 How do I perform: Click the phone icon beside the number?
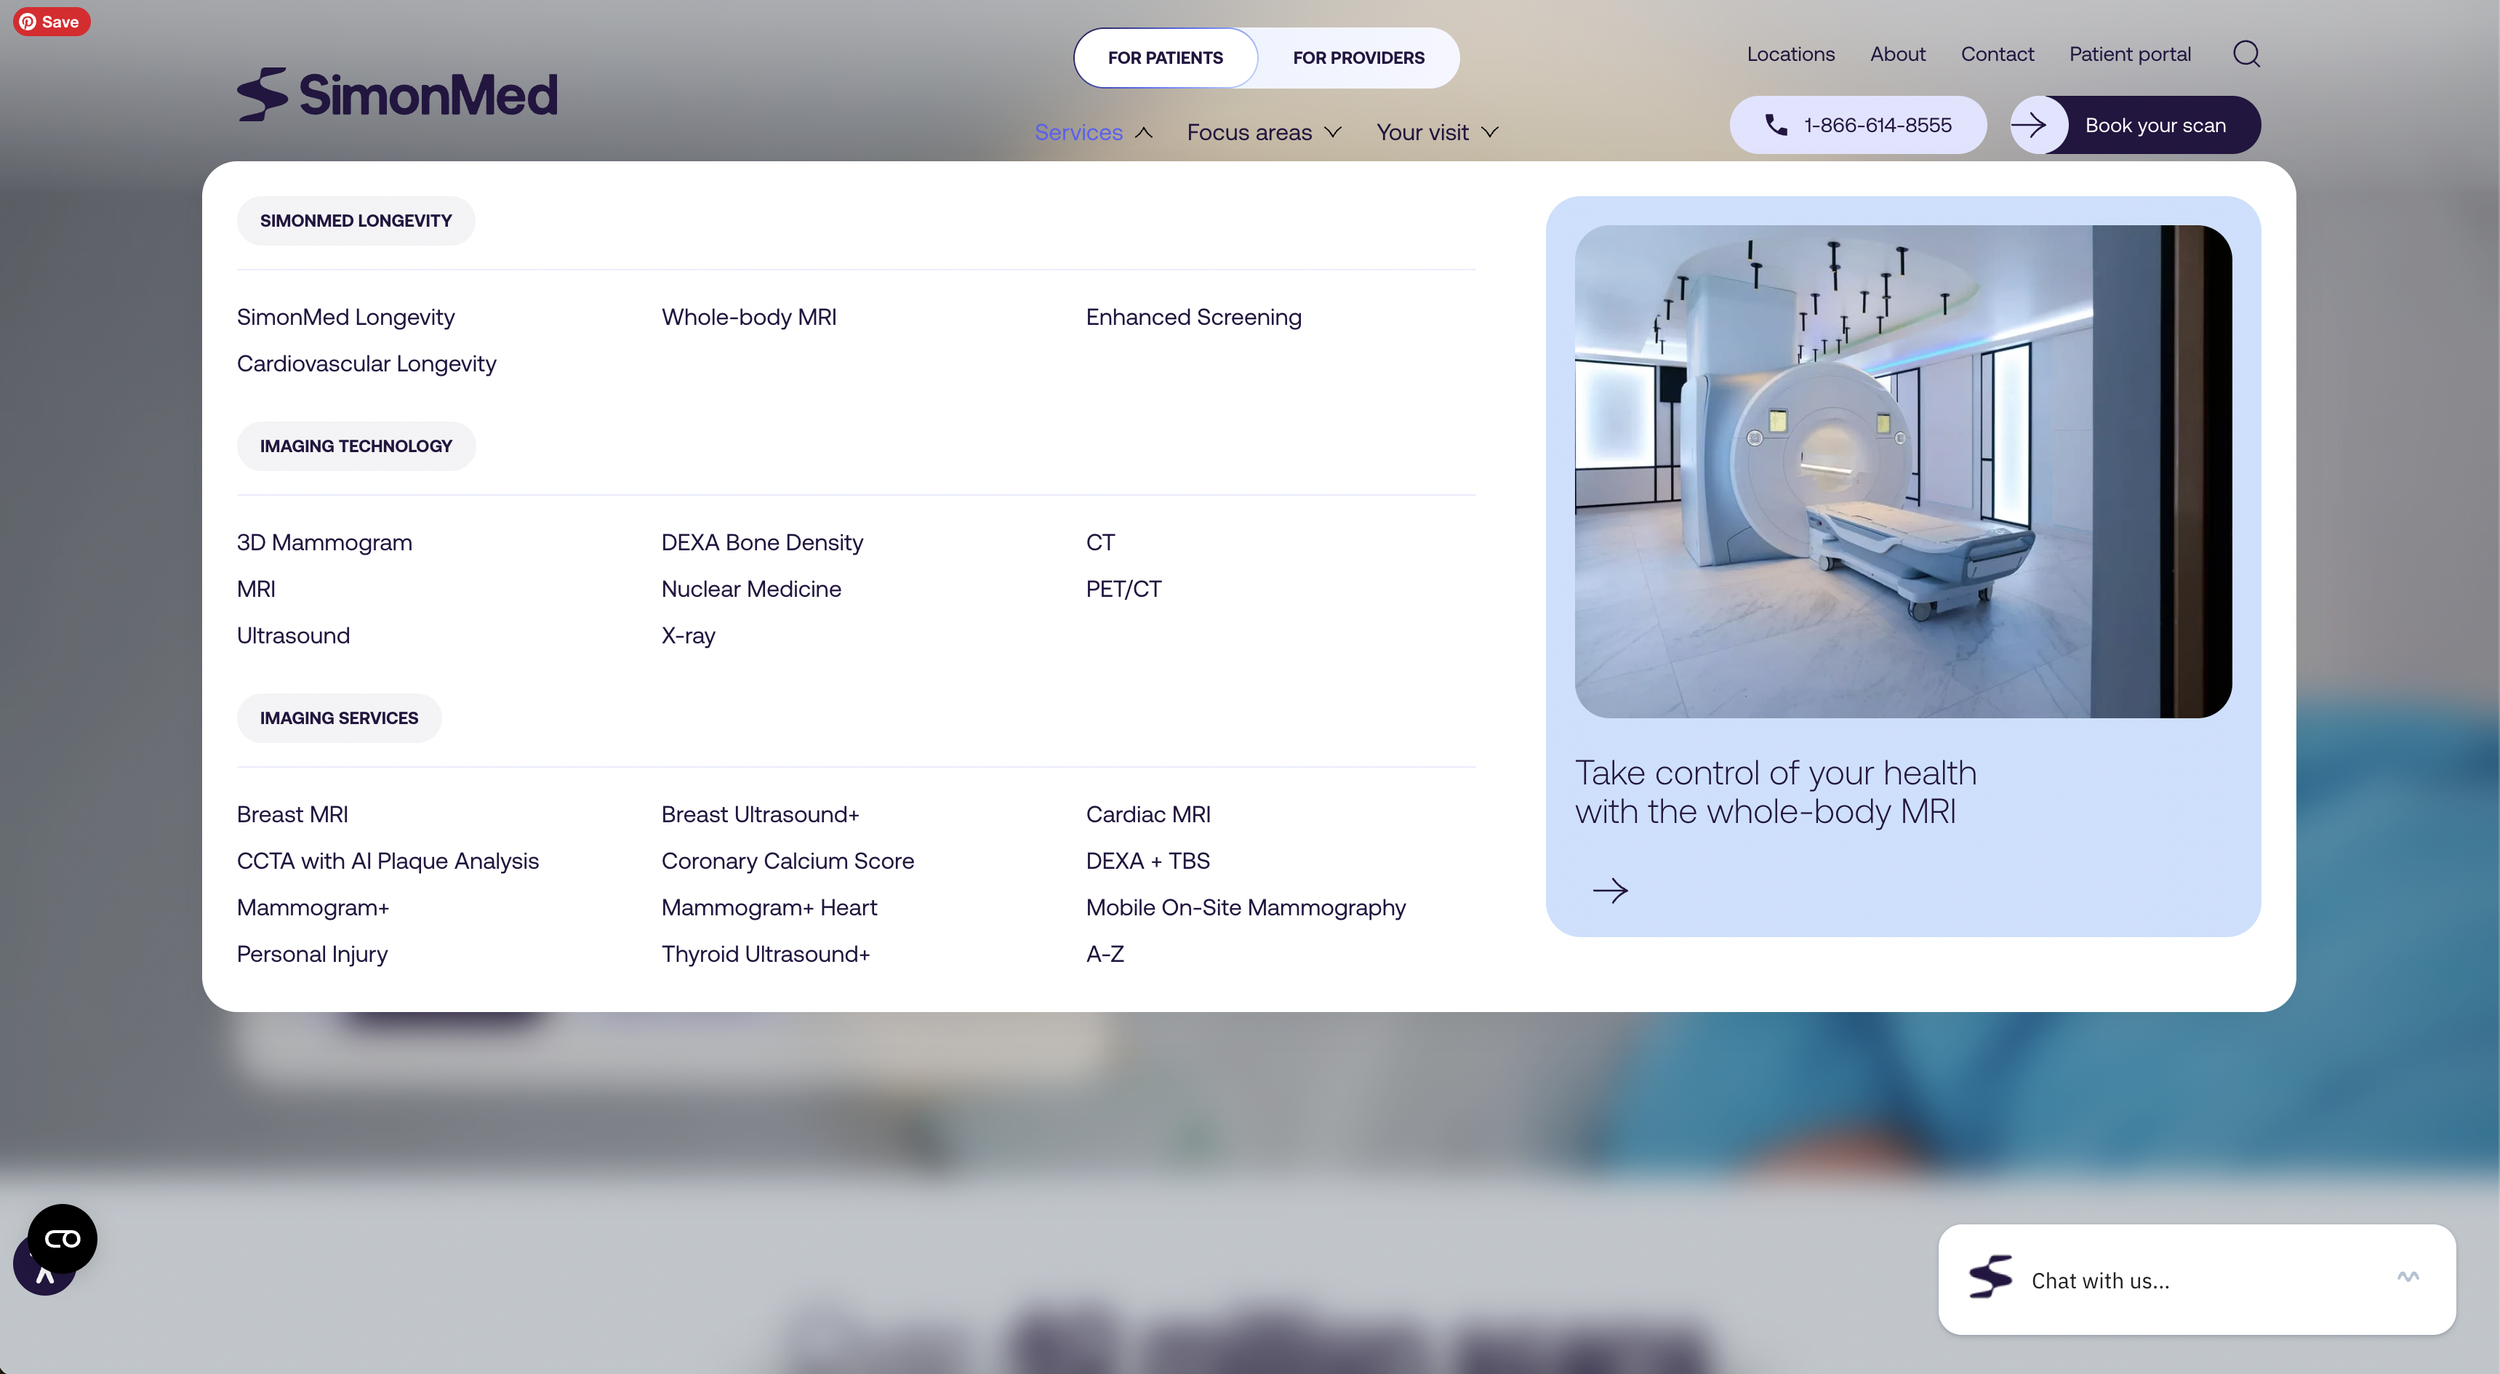(x=1776, y=125)
